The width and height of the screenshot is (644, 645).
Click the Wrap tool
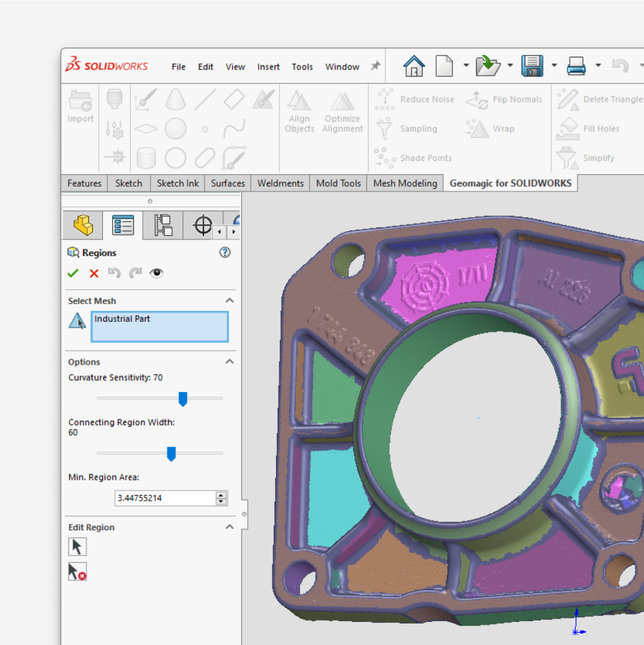(x=490, y=129)
